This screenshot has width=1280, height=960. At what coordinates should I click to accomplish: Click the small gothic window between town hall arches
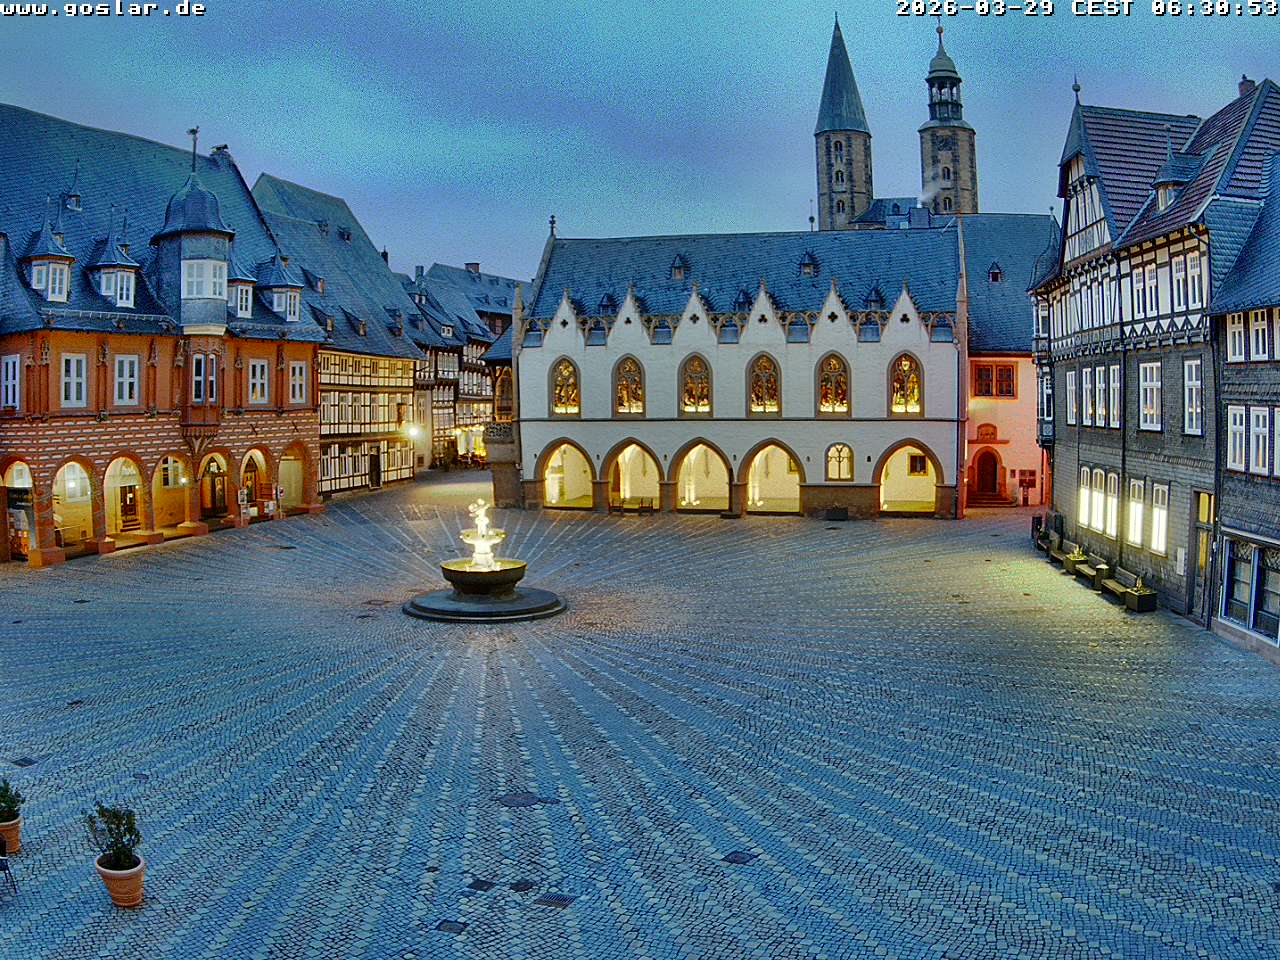tap(839, 462)
